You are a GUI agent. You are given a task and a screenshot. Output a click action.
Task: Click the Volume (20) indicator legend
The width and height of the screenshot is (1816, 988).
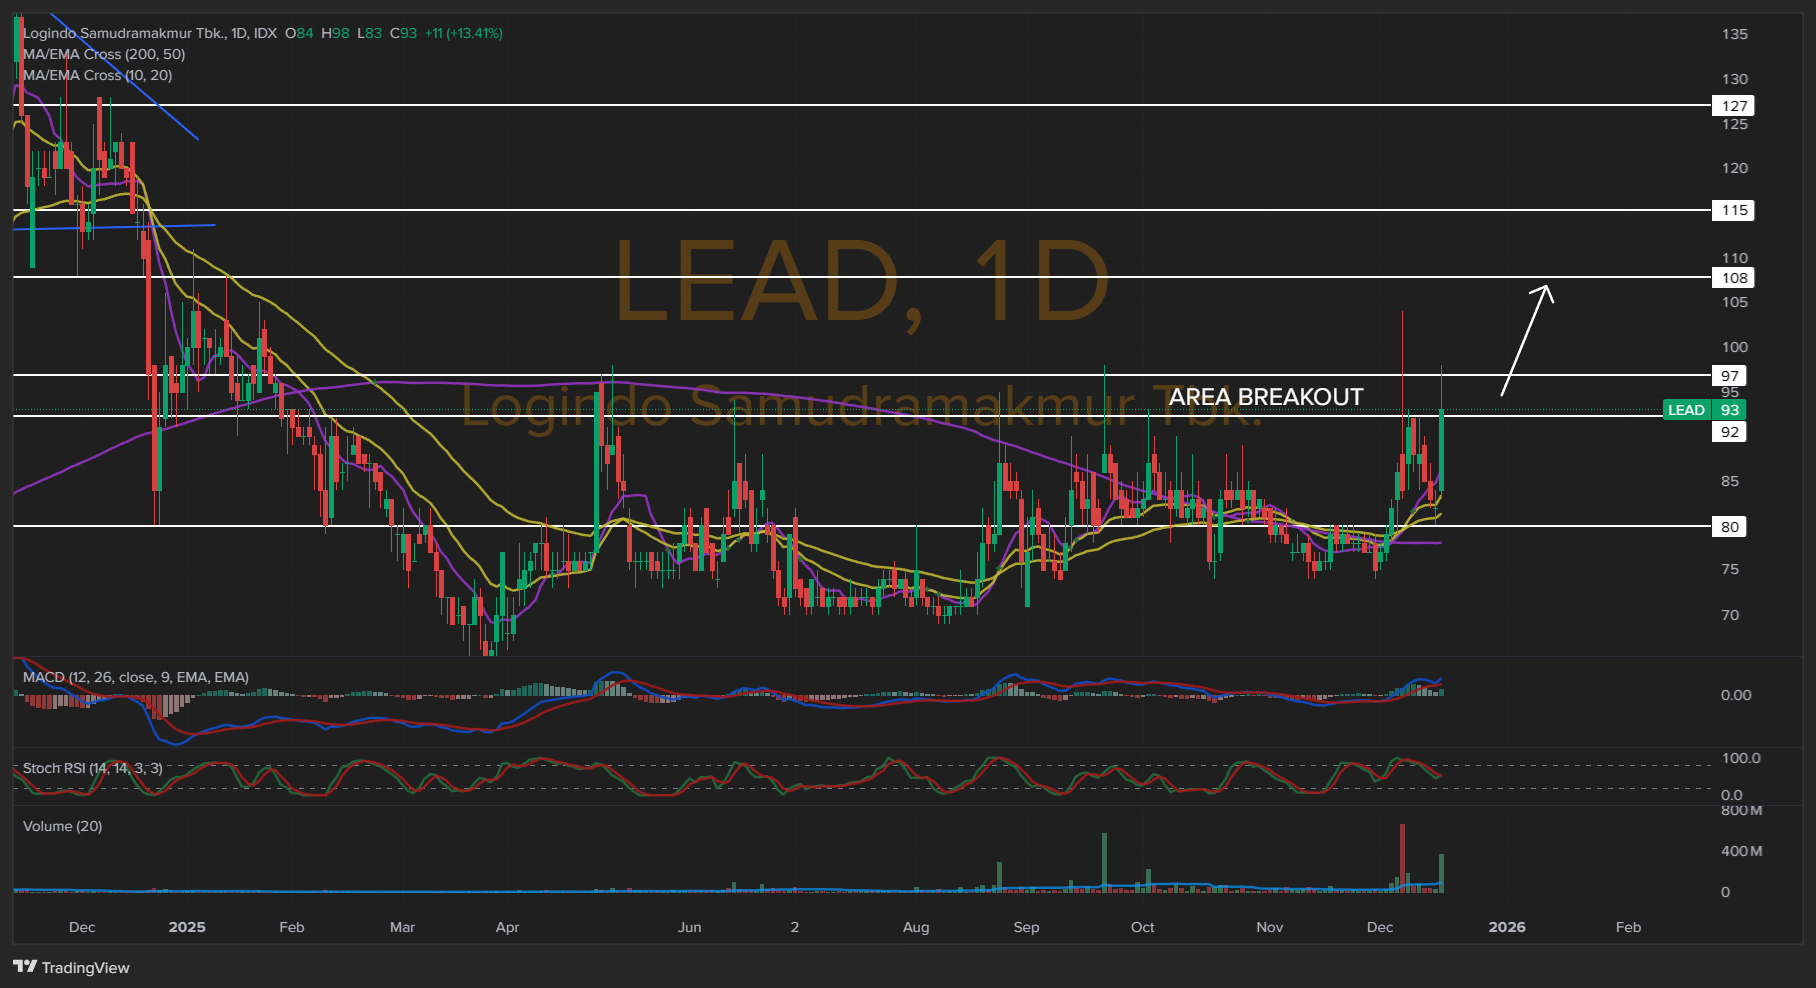pos(62,826)
